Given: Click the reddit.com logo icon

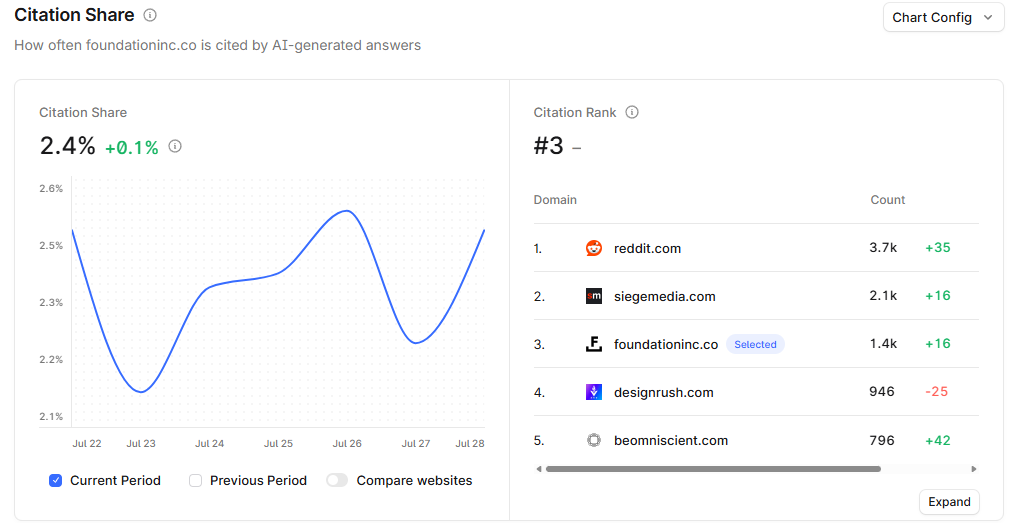Looking at the screenshot, I should click(594, 248).
